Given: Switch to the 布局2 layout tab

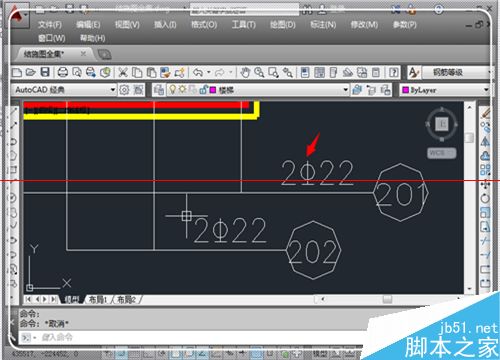Looking at the screenshot, I should pyautogui.click(x=126, y=300).
